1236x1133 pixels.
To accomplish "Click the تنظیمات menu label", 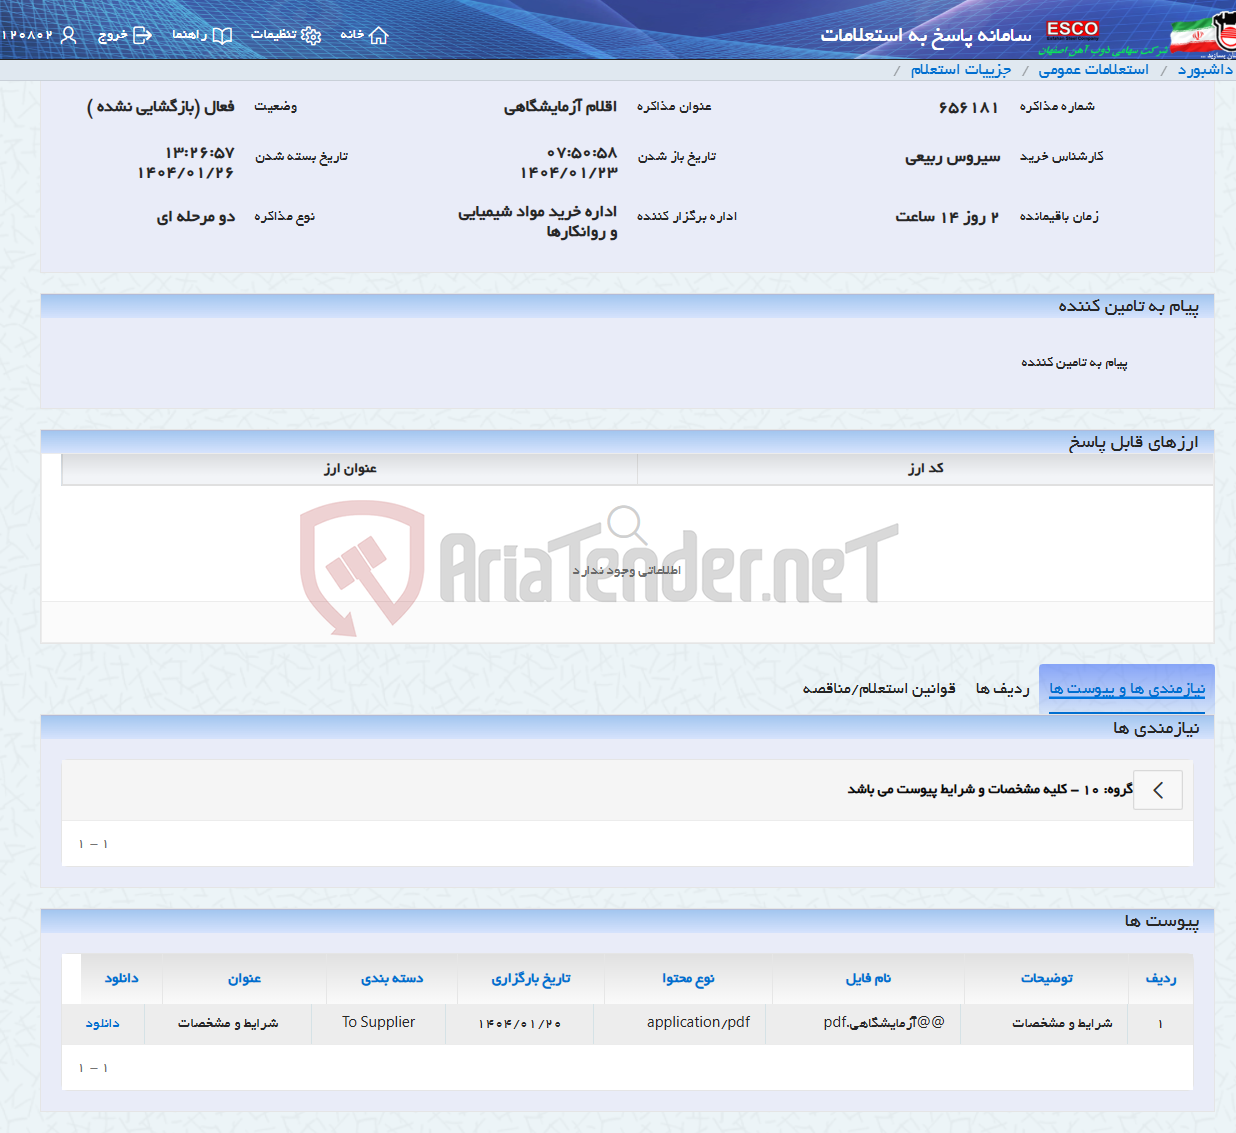I will 273,35.
